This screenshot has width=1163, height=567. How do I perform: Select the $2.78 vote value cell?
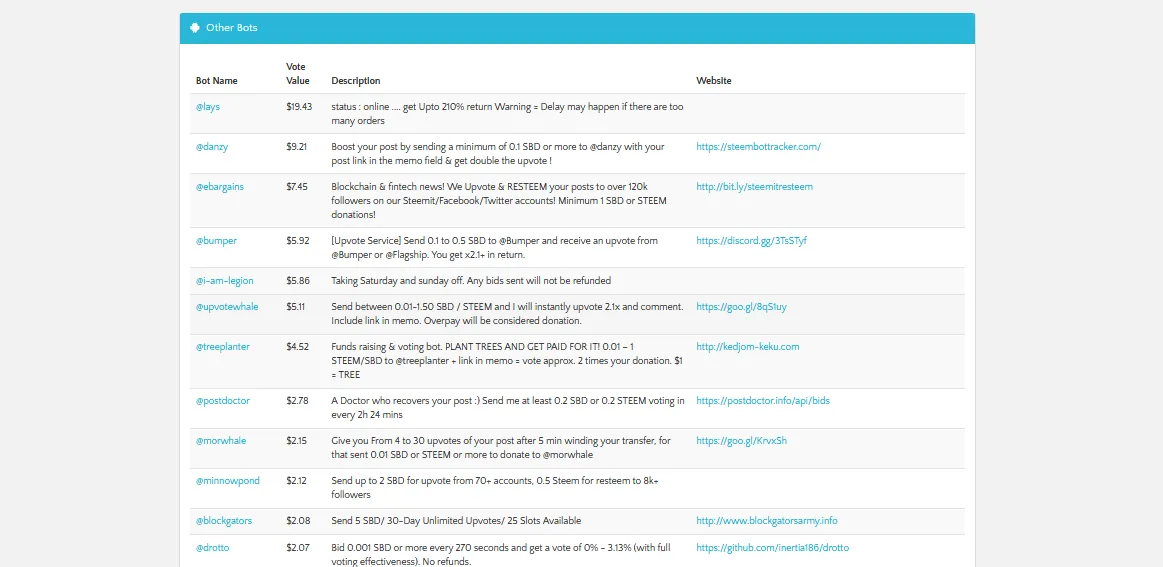click(297, 401)
